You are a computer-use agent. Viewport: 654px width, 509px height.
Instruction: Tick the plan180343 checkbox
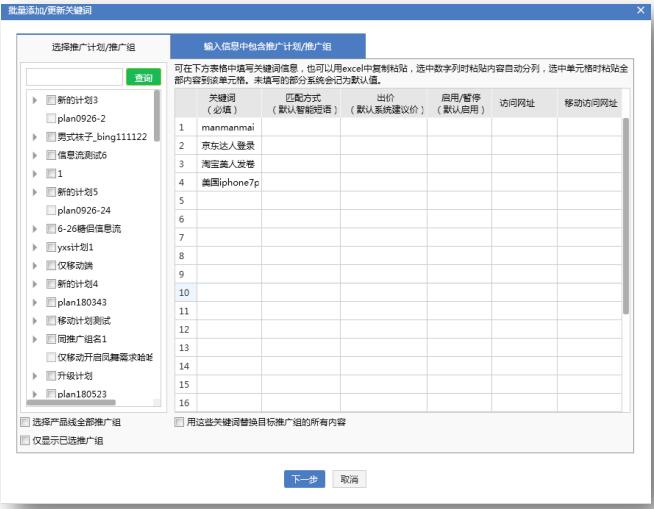pos(51,302)
